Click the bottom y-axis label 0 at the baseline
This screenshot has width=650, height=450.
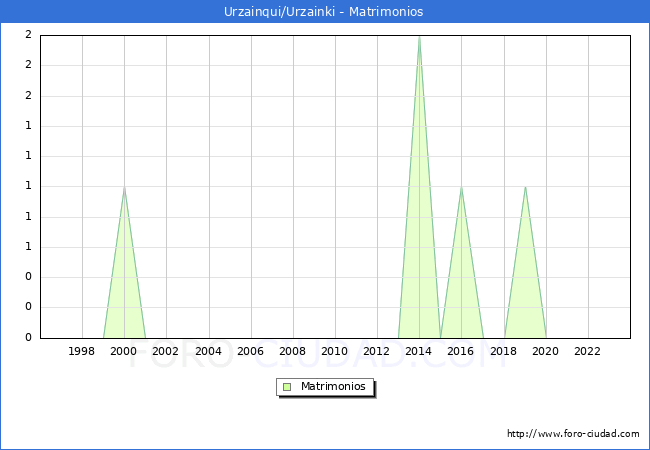28,338
